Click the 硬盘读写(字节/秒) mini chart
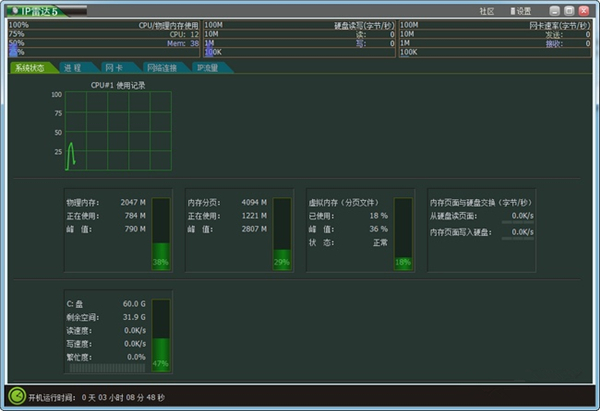The width and height of the screenshot is (600, 411). point(299,39)
